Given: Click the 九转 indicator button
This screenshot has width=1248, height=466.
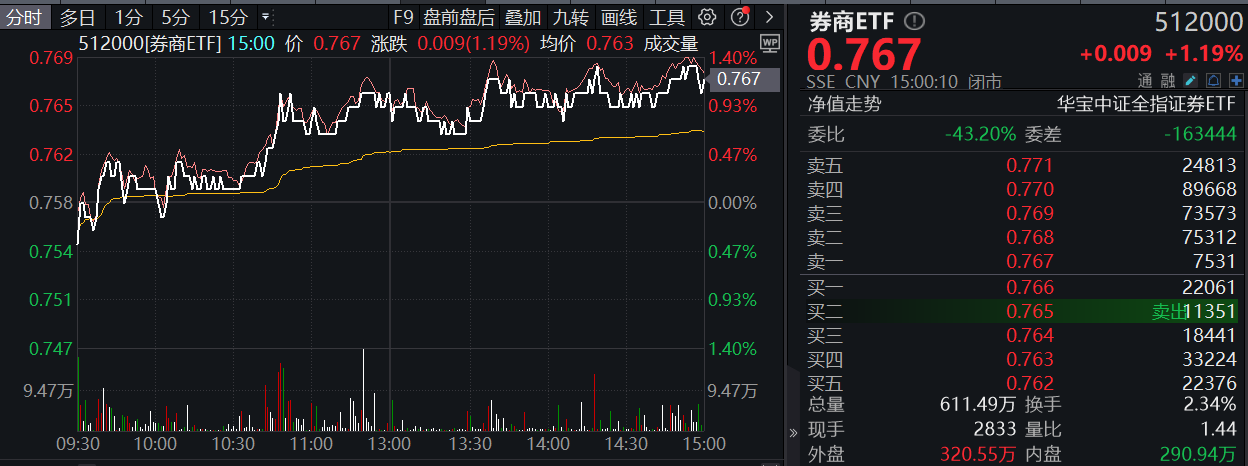Looking at the screenshot, I should 571,17.
